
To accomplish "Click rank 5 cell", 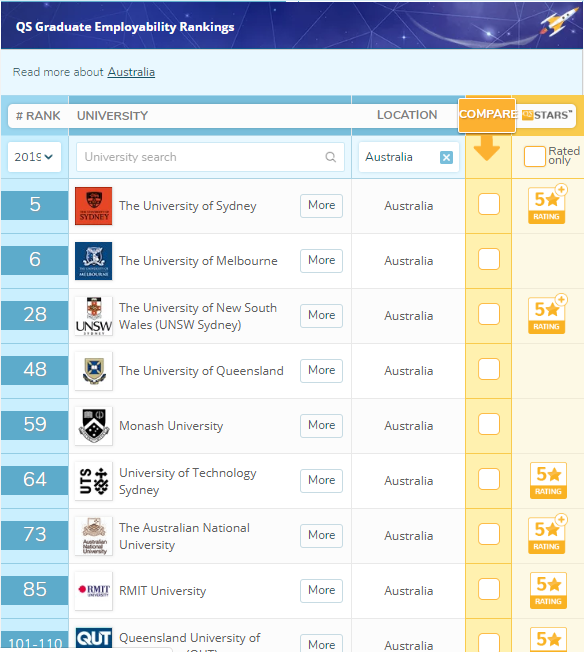I will pyautogui.click(x=35, y=205).
